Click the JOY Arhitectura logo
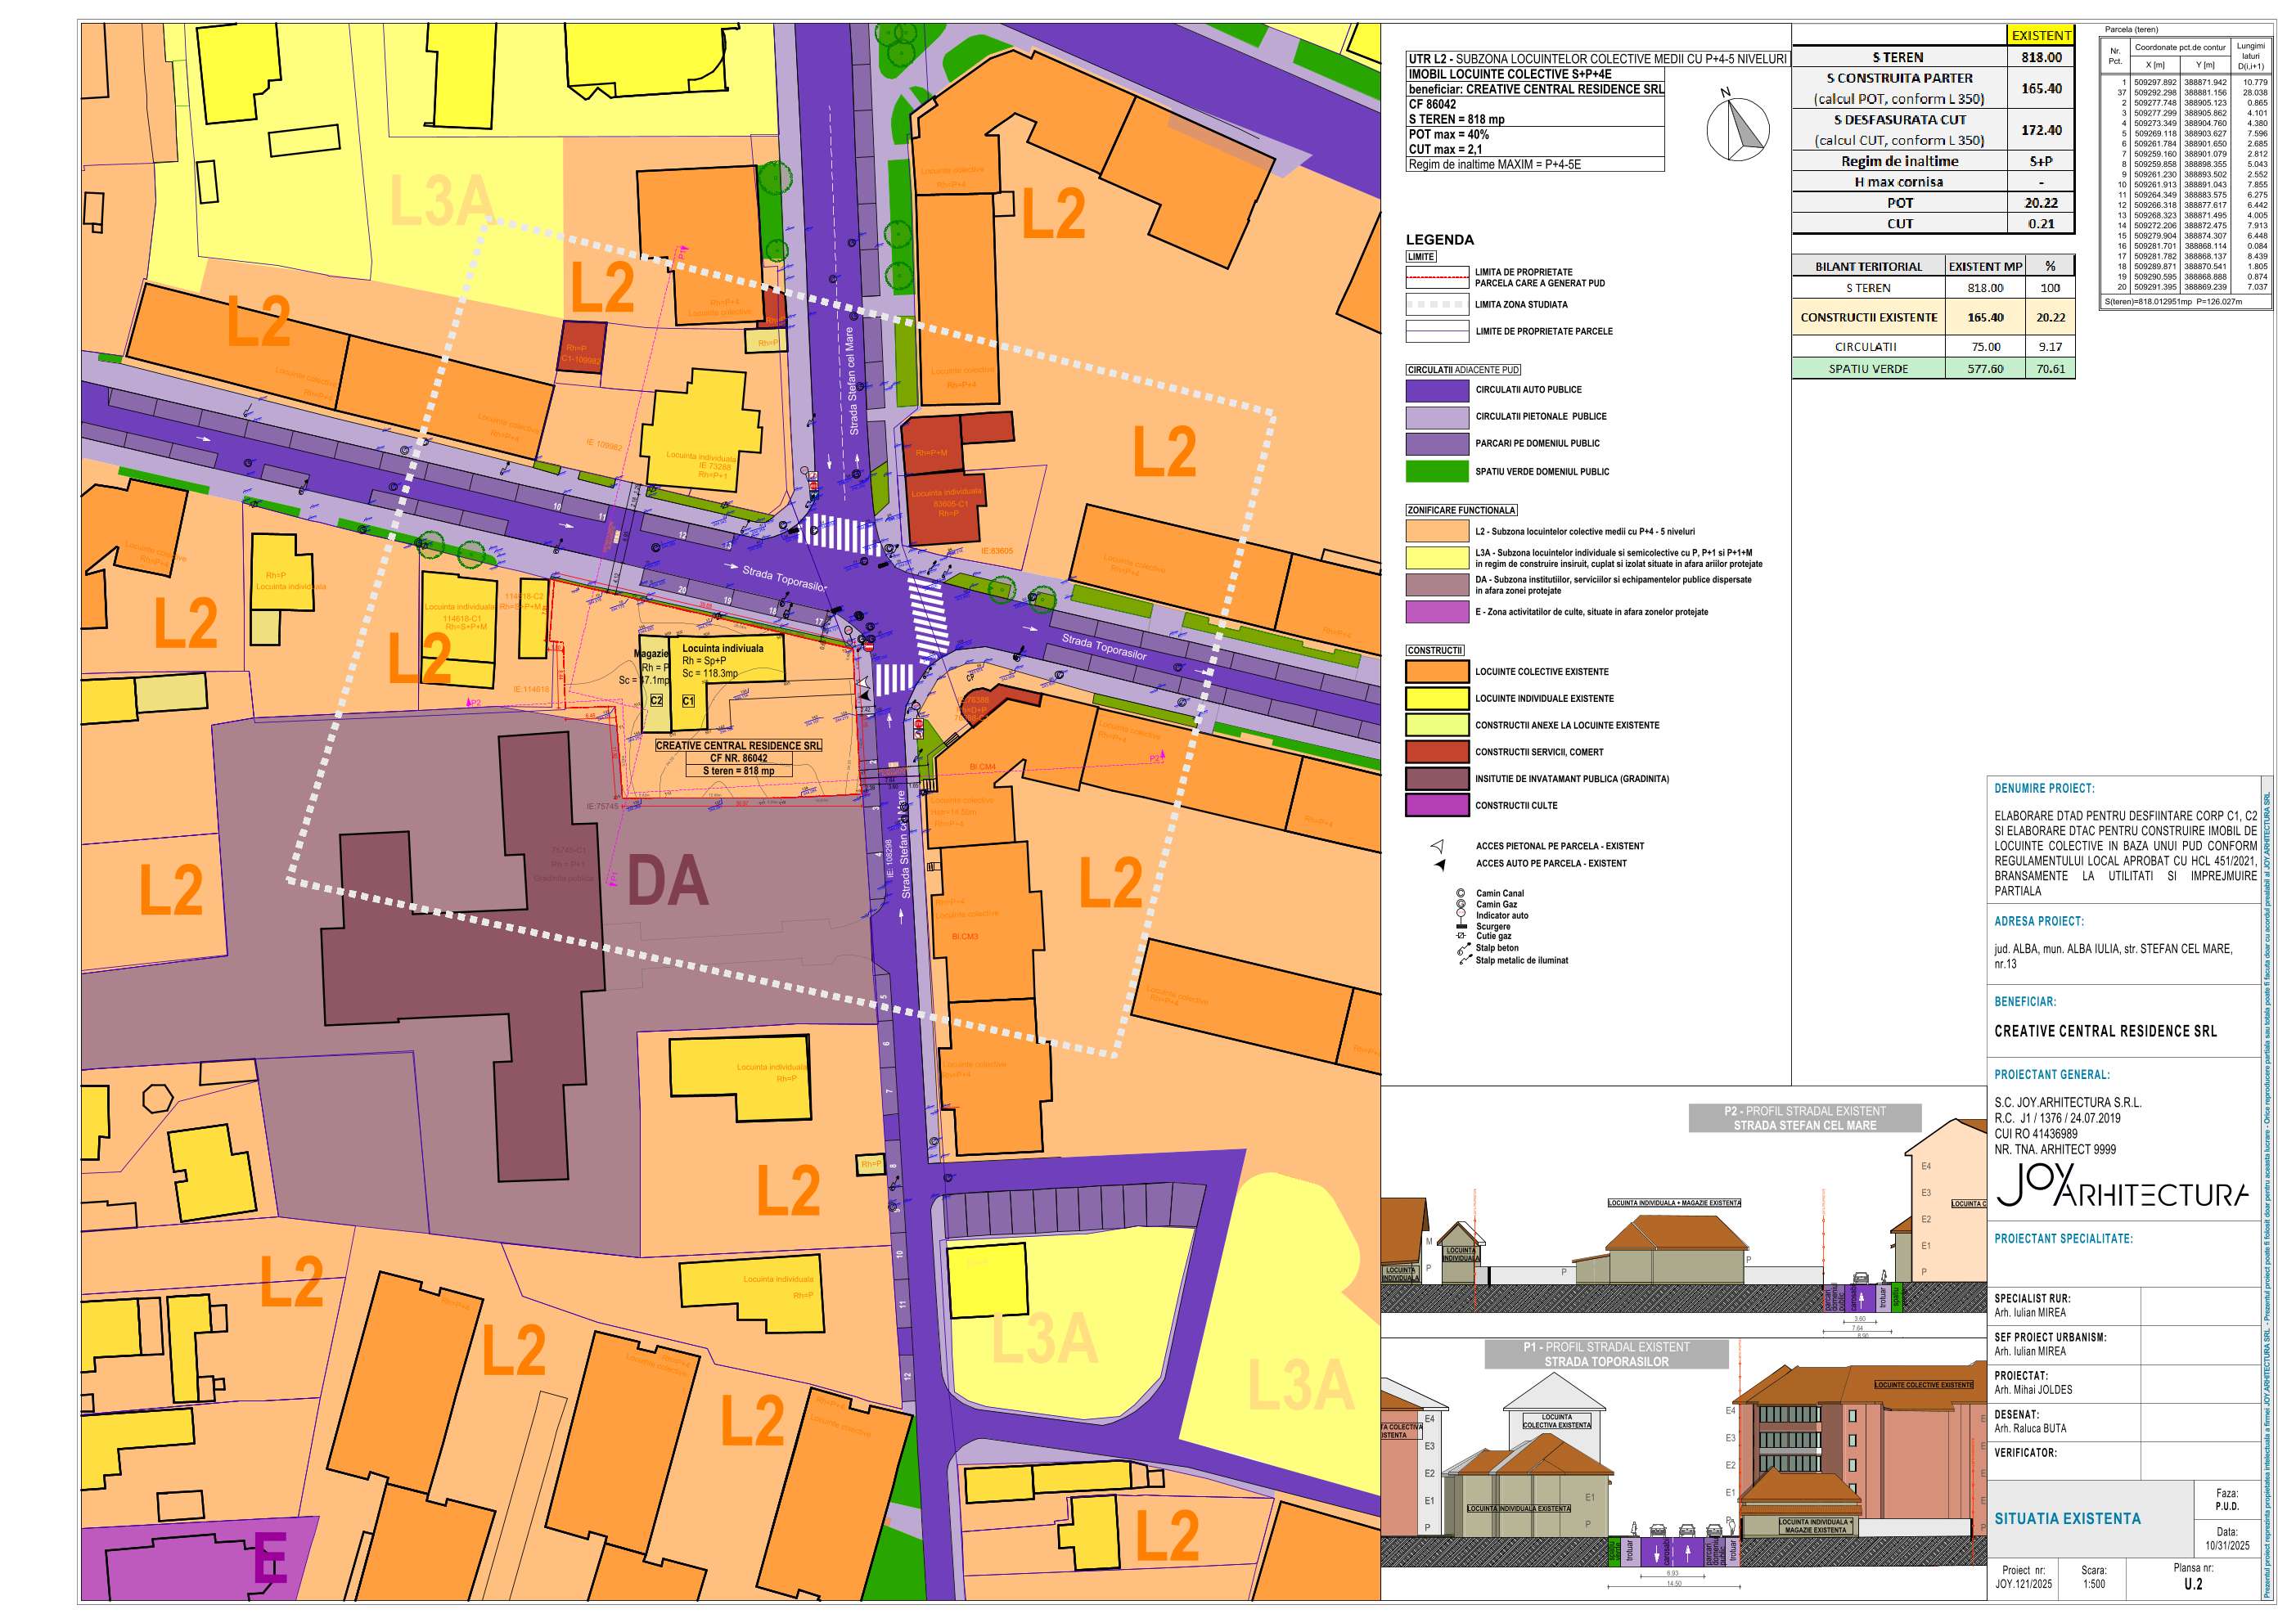Image resolution: width=2296 pixels, height=1623 pixels. pyautogui.click(x=2122, y=1188)
